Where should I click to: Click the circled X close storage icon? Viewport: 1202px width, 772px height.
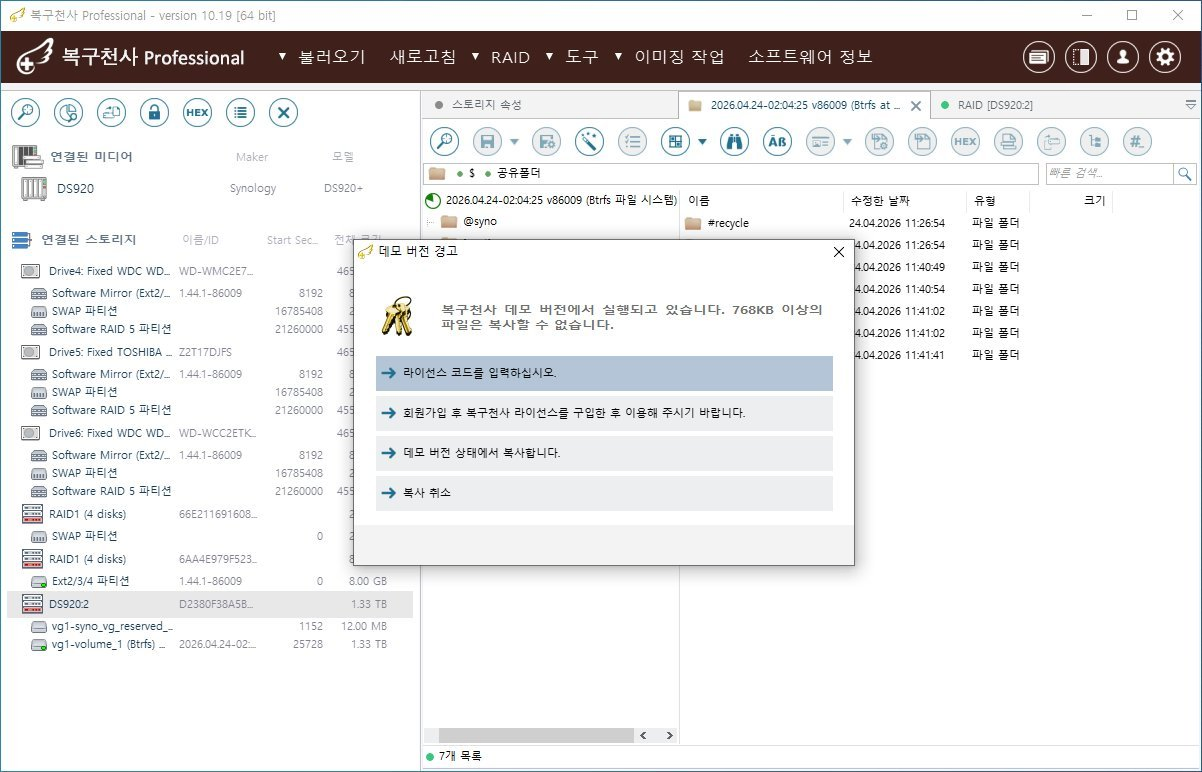pyautogui.click(x=283, y=113)
